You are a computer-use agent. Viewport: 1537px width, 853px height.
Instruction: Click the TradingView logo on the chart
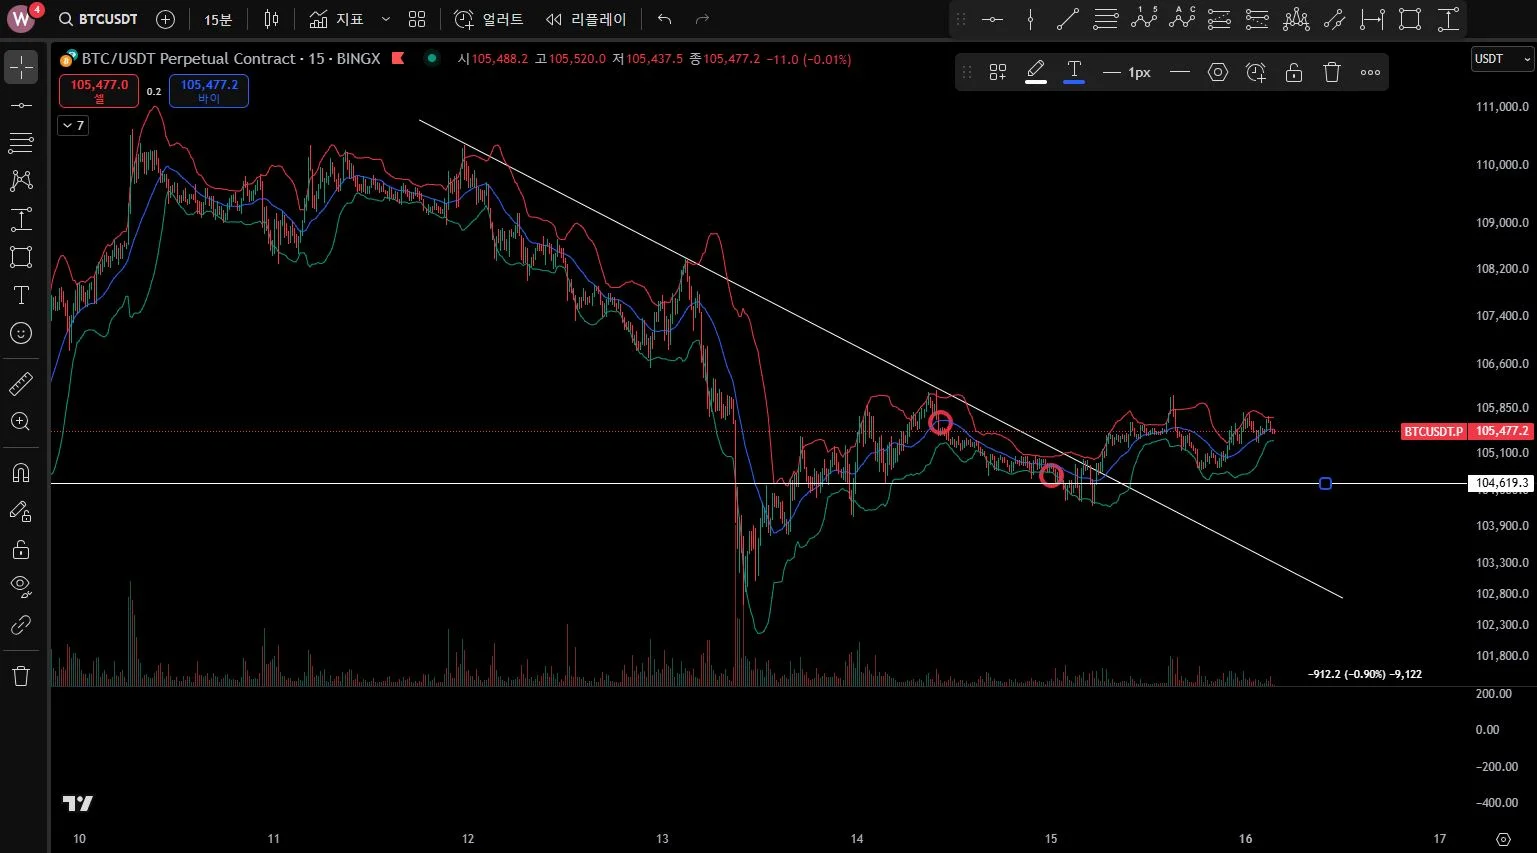pyautogui.click(x=78, y=803)
